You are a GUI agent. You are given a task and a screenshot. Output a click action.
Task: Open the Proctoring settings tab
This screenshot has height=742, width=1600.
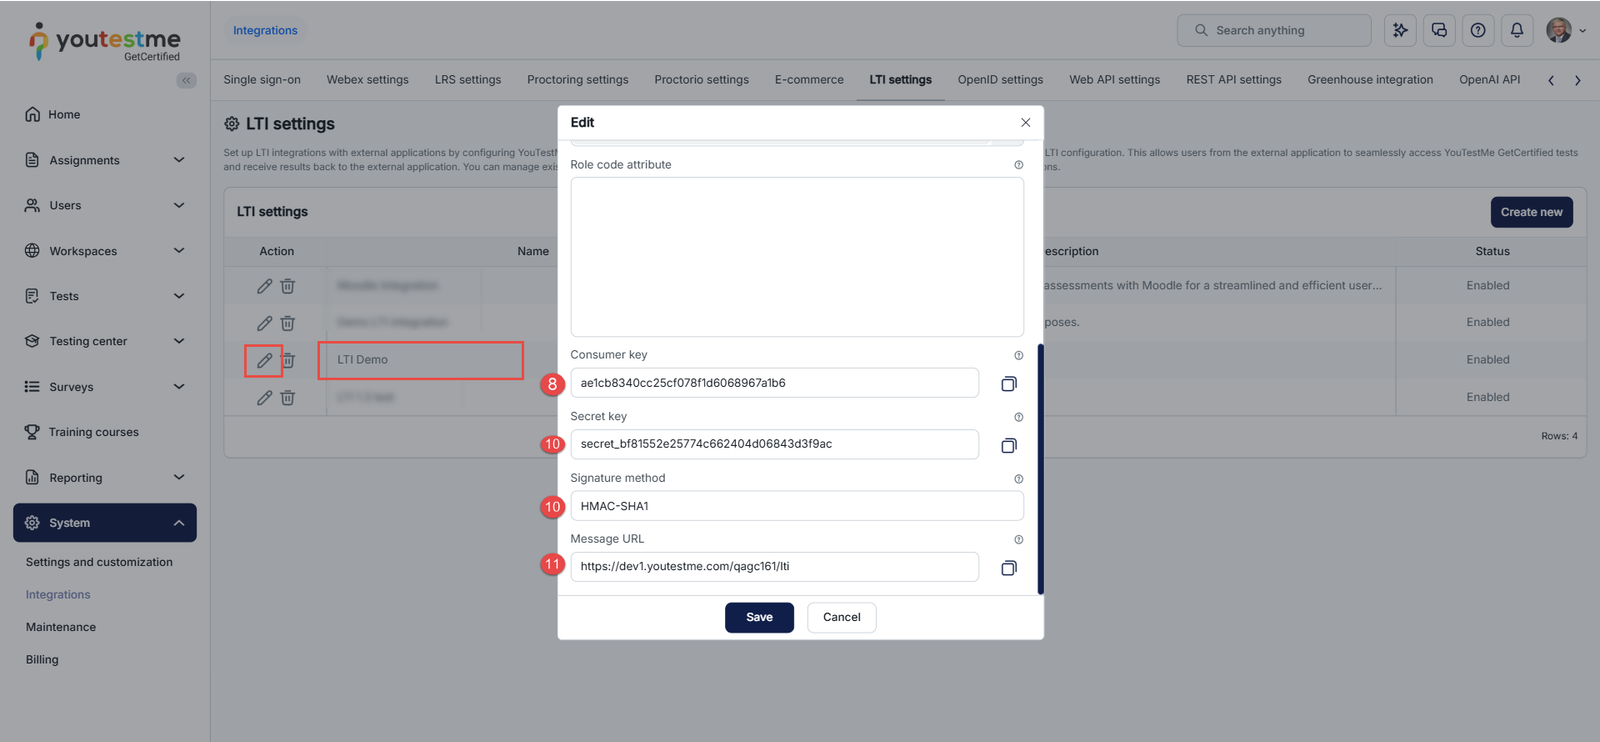[x=578, y=80]
